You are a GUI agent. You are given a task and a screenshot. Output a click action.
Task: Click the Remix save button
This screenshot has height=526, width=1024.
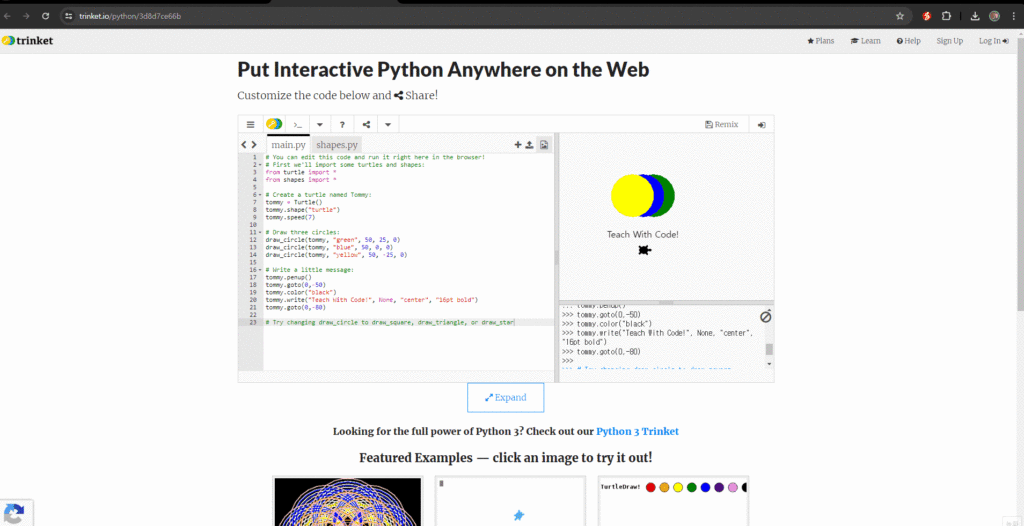[x=722, y=124]
